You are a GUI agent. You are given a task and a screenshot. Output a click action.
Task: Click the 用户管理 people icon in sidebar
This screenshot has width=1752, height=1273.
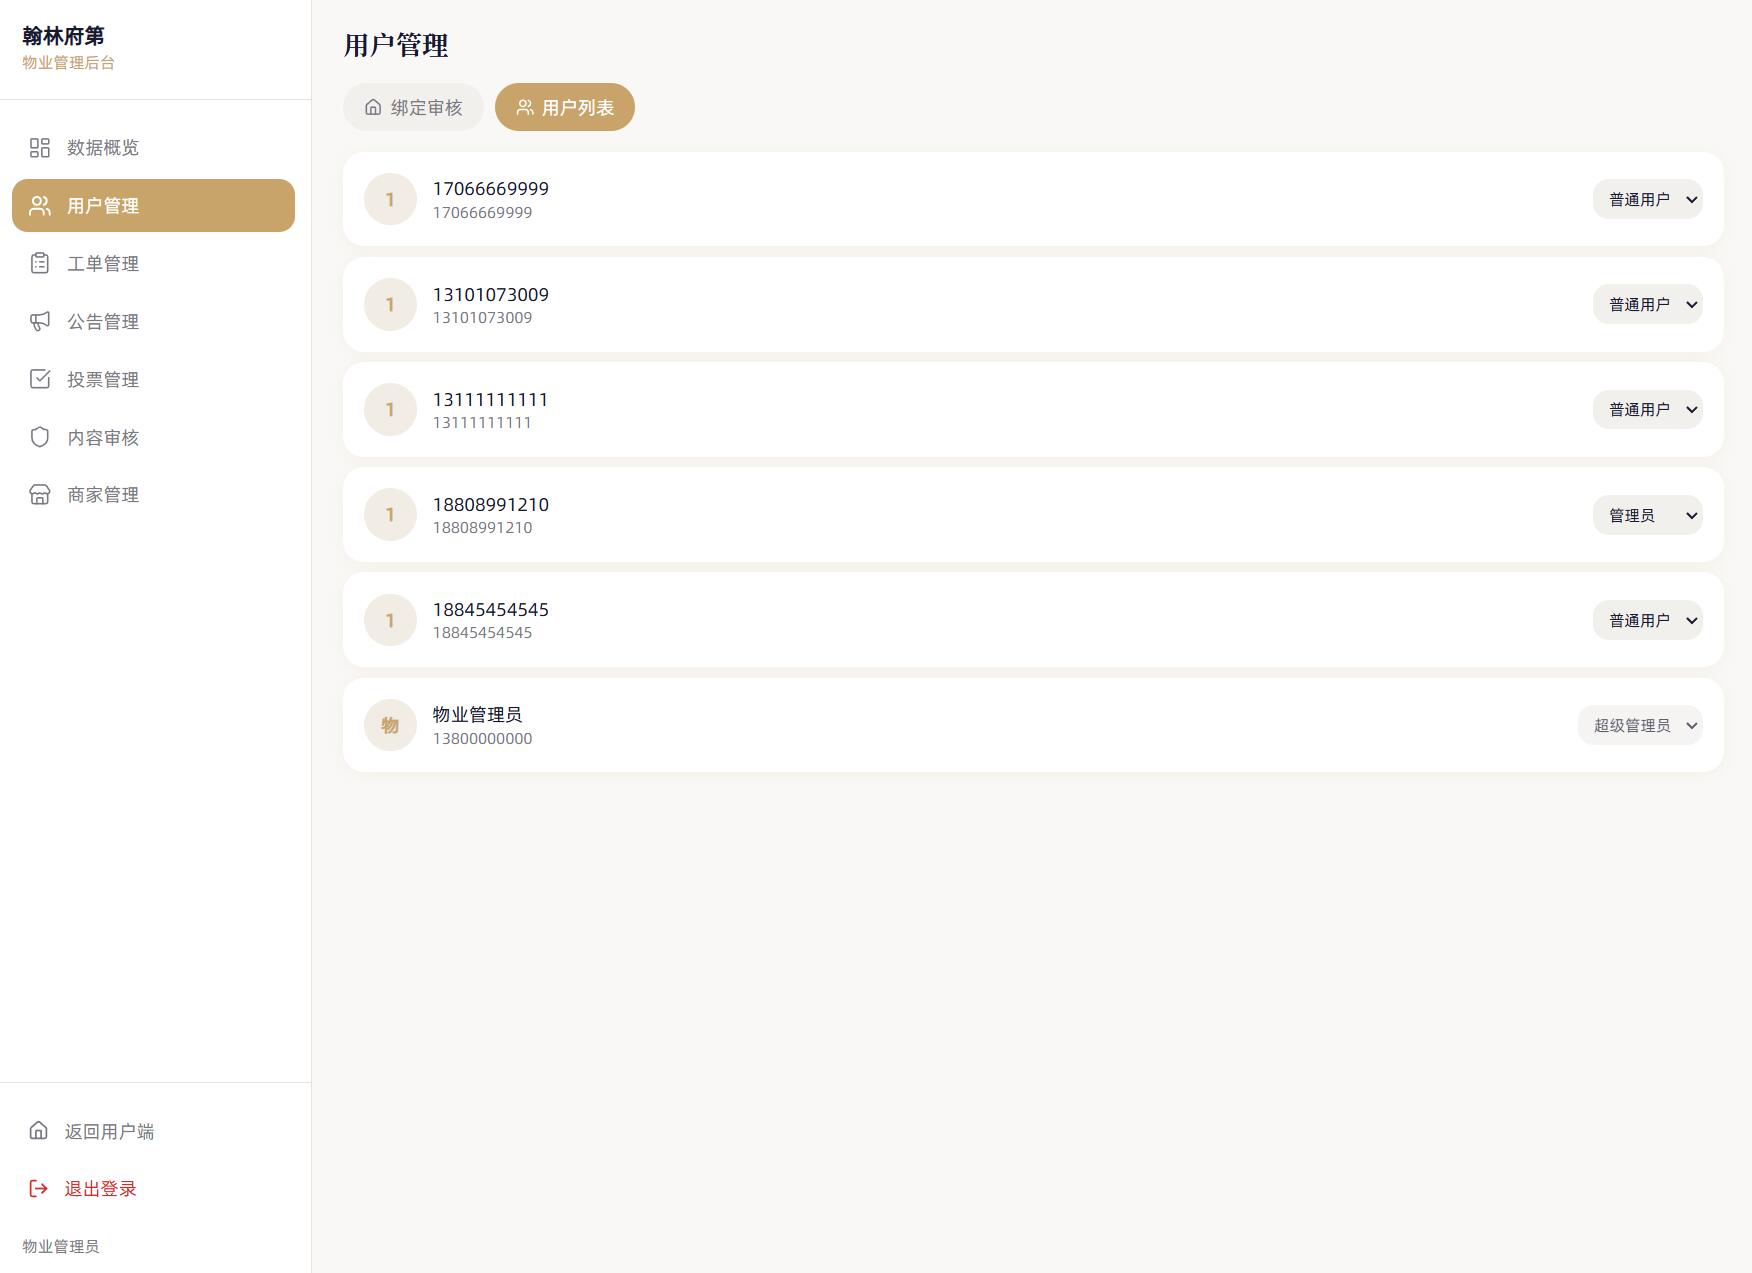40,206
